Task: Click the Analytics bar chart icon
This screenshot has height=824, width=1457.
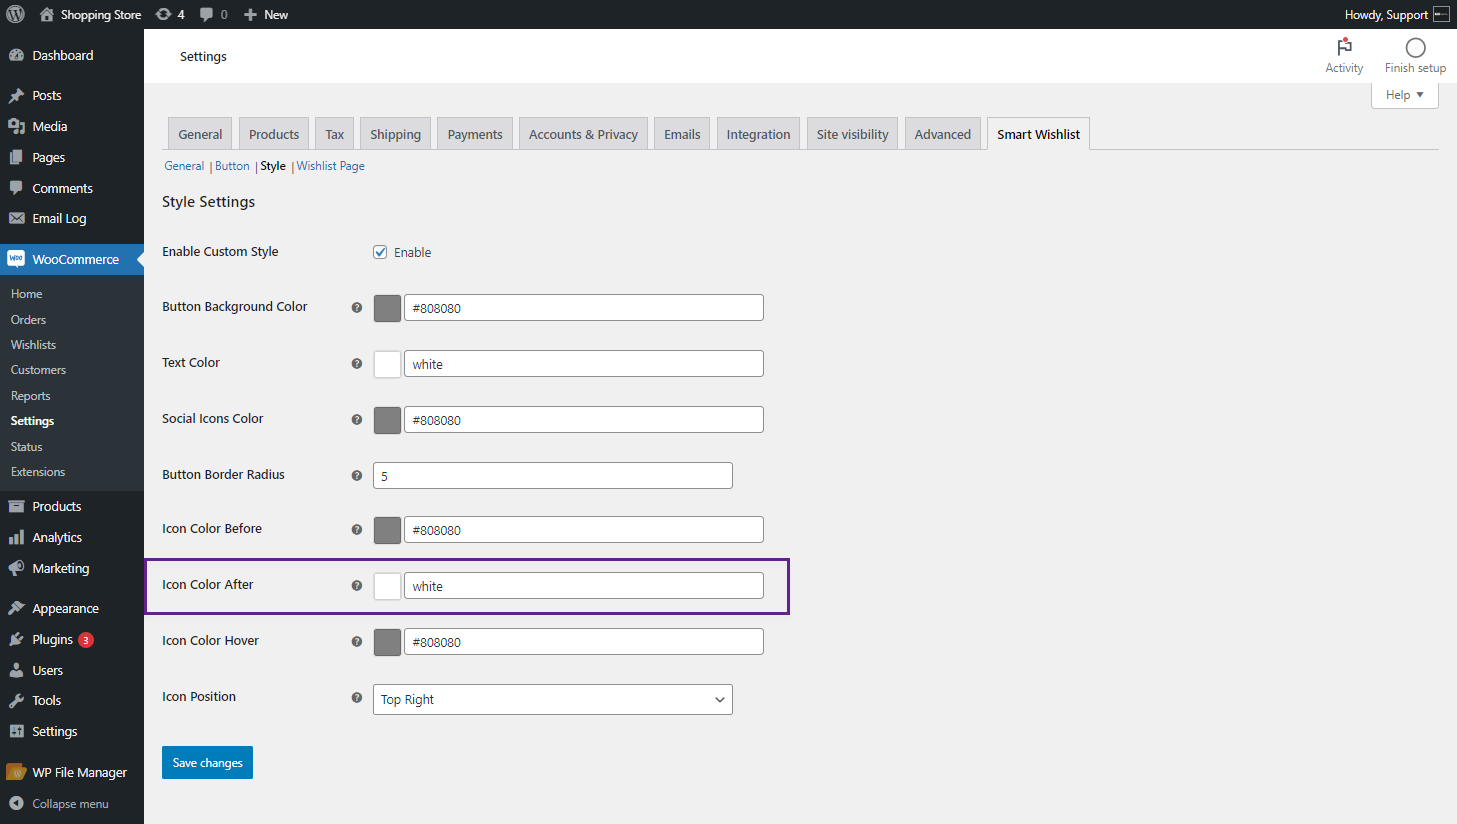Action: tap(16, 537)
